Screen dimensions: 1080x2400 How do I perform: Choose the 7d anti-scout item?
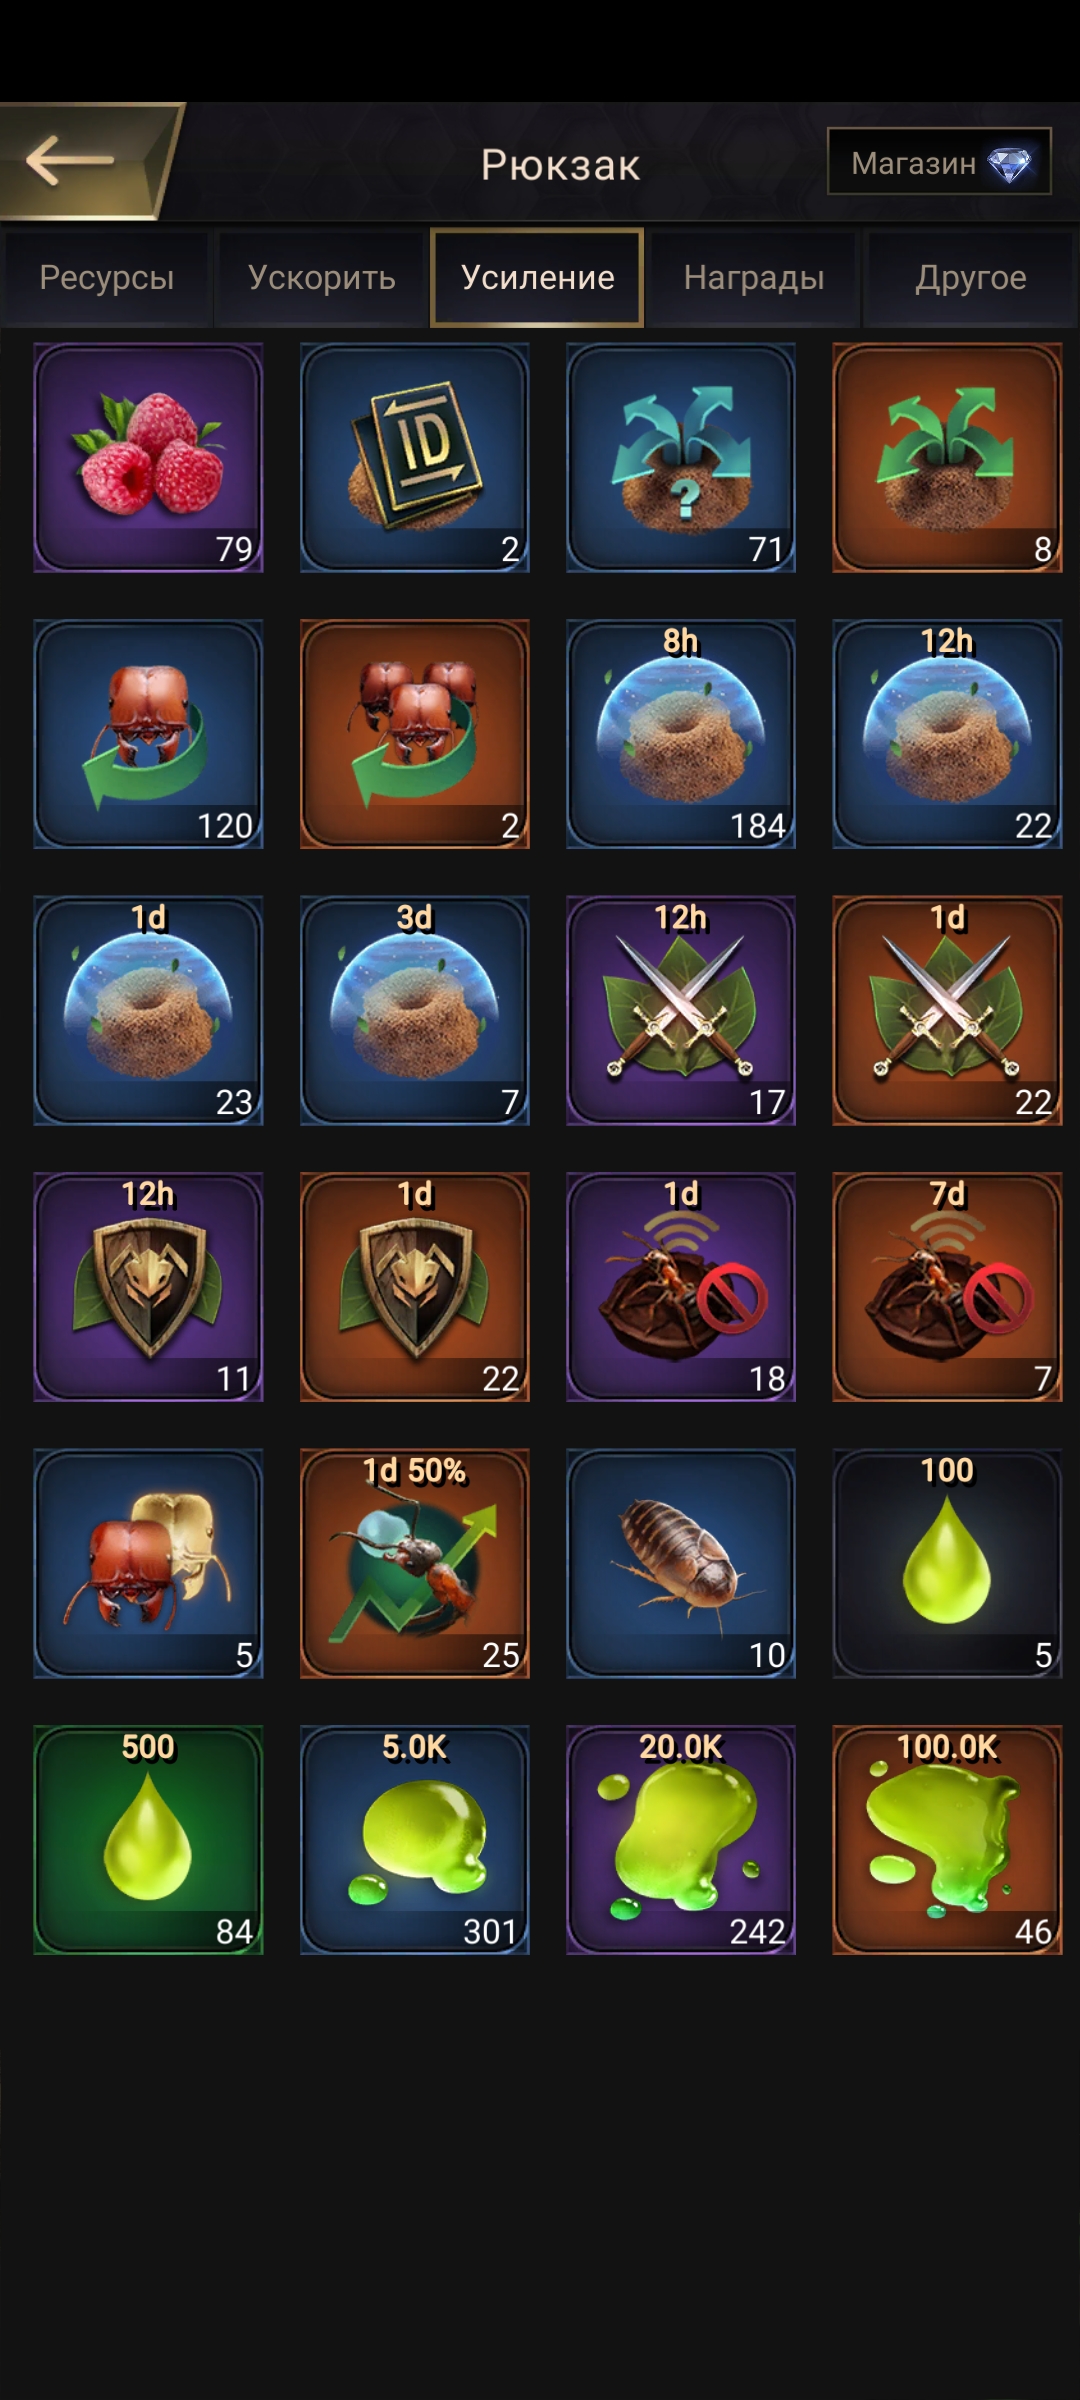point(947,1287)
